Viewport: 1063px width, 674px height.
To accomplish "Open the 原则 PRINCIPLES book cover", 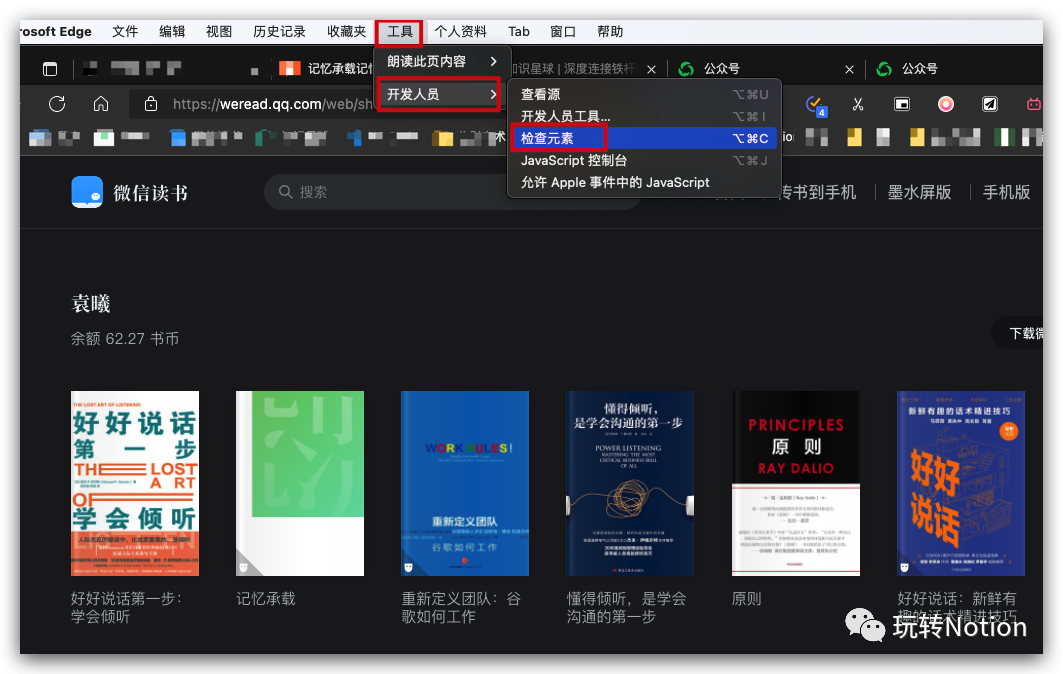I will (795, 483).
